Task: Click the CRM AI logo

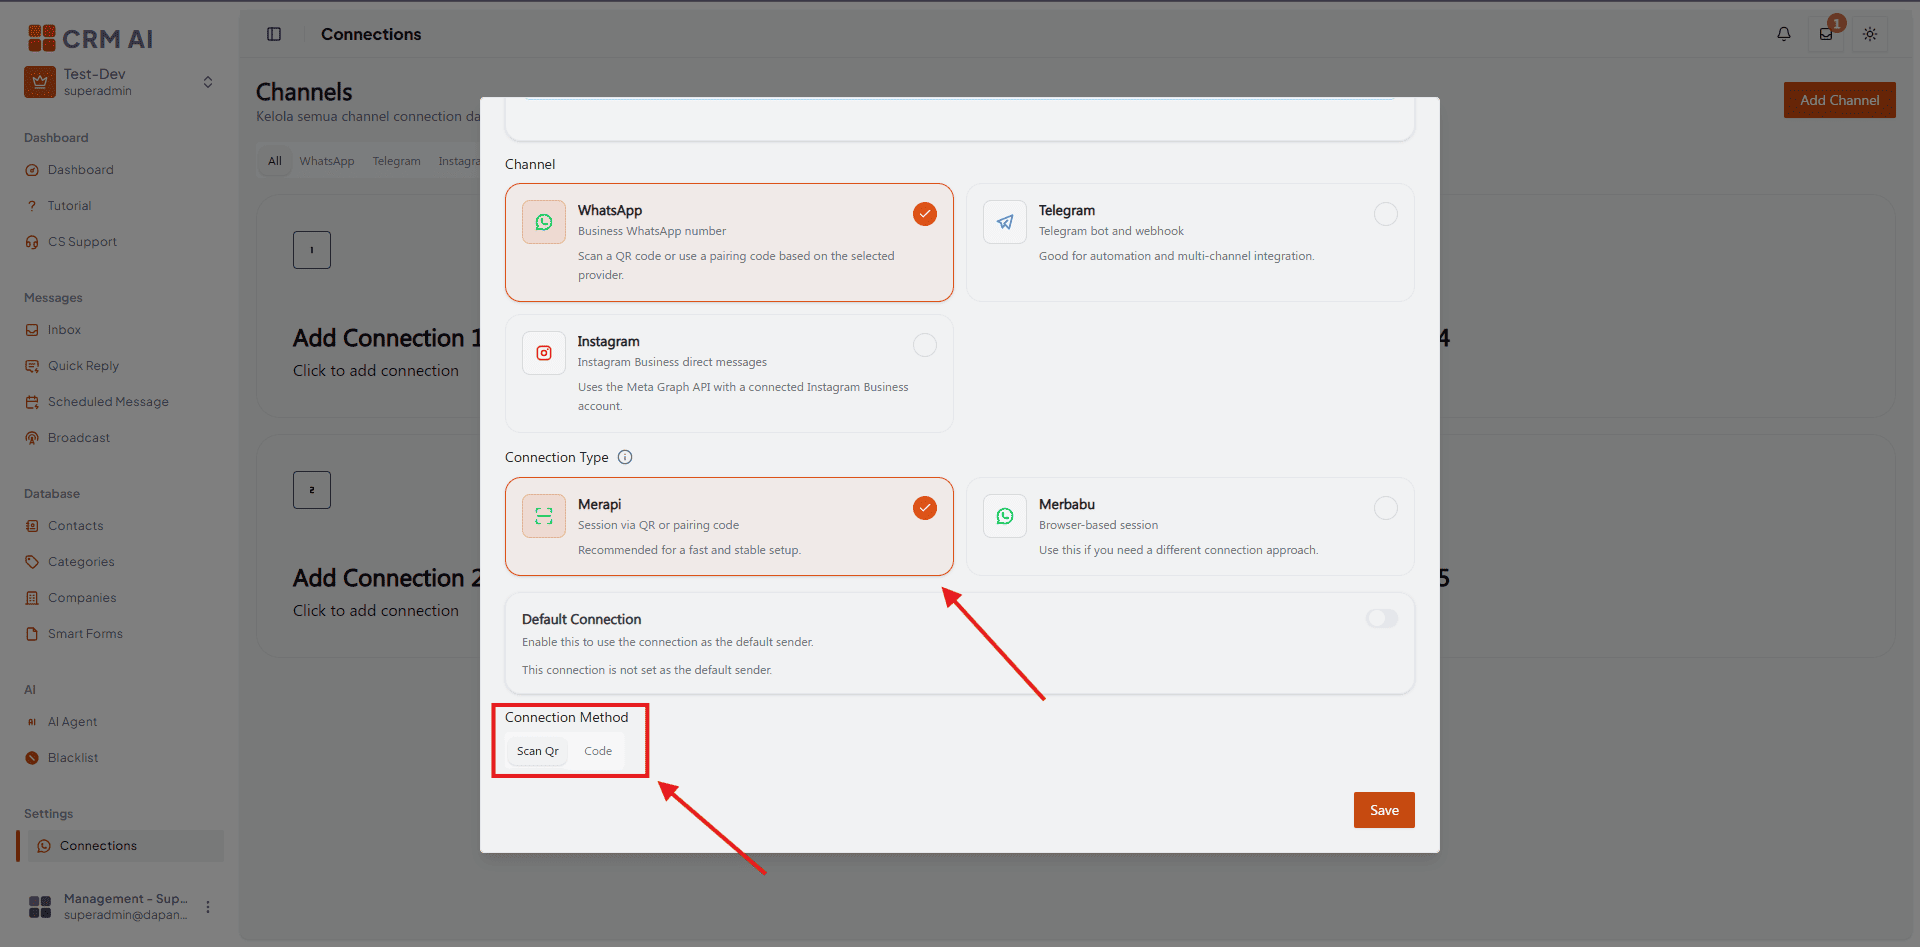Action: click(90, 38)
